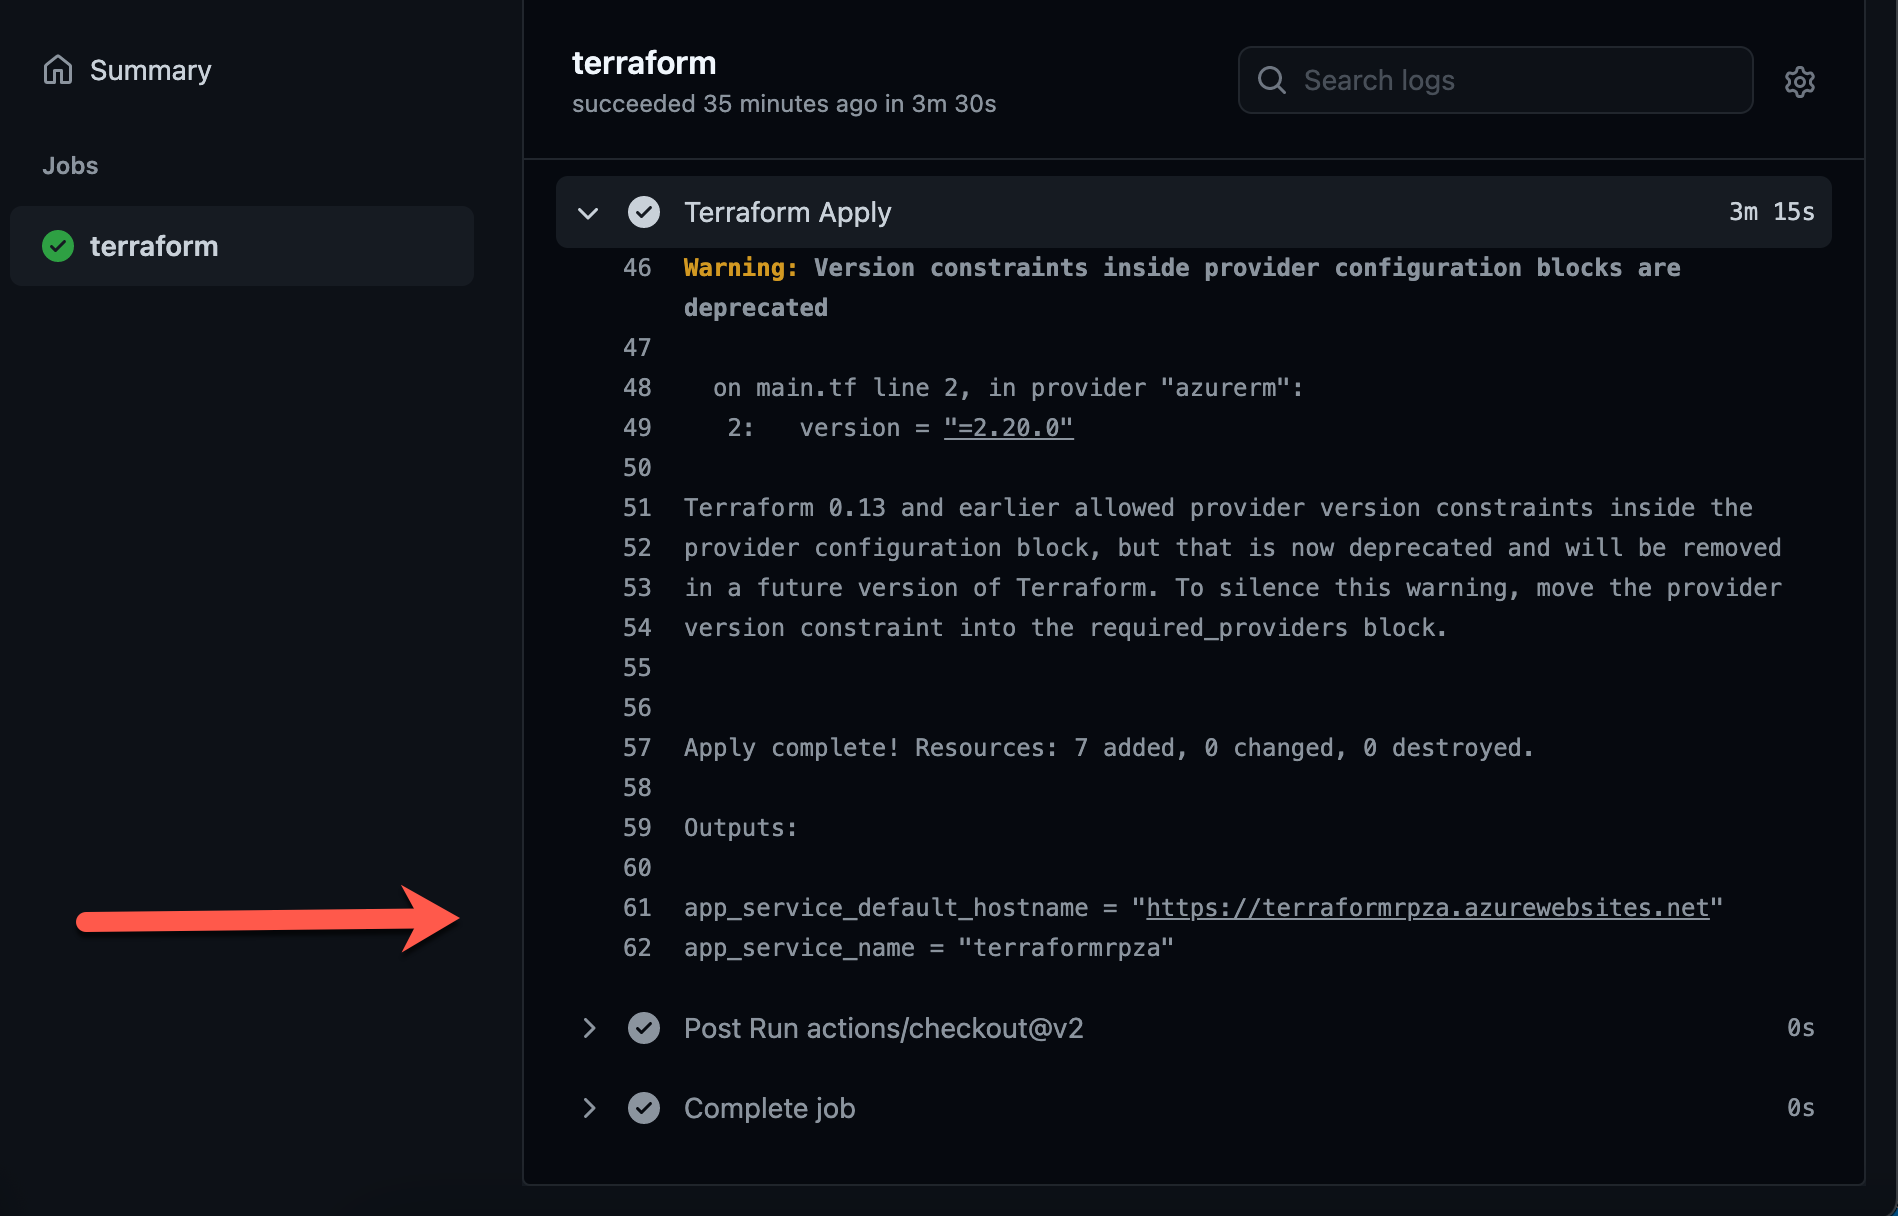Open the log settings gear

click(x=1799, y=81)
